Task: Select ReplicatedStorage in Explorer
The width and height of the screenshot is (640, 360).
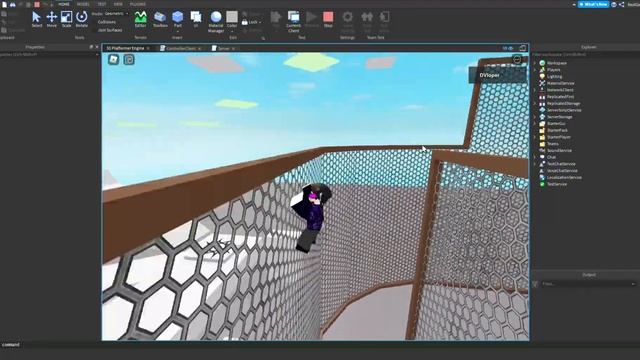Action: pos(563,103)
